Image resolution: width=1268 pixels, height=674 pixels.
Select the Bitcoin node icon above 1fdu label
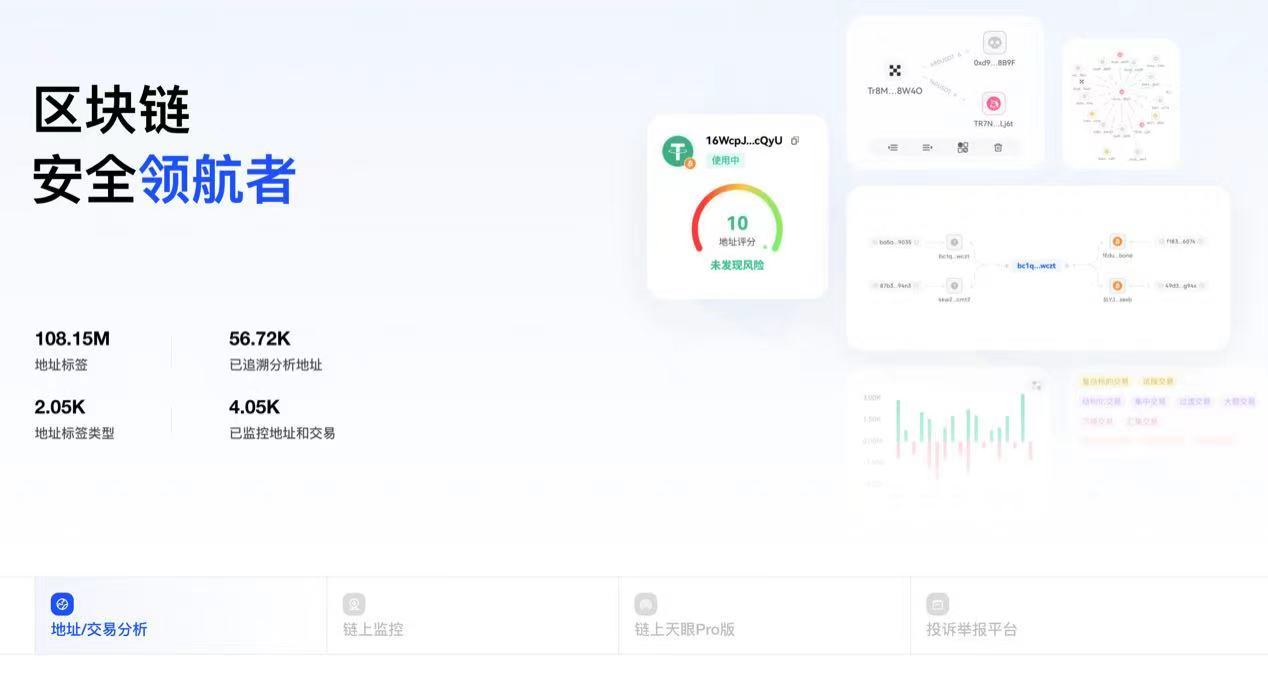[1117, 241]
